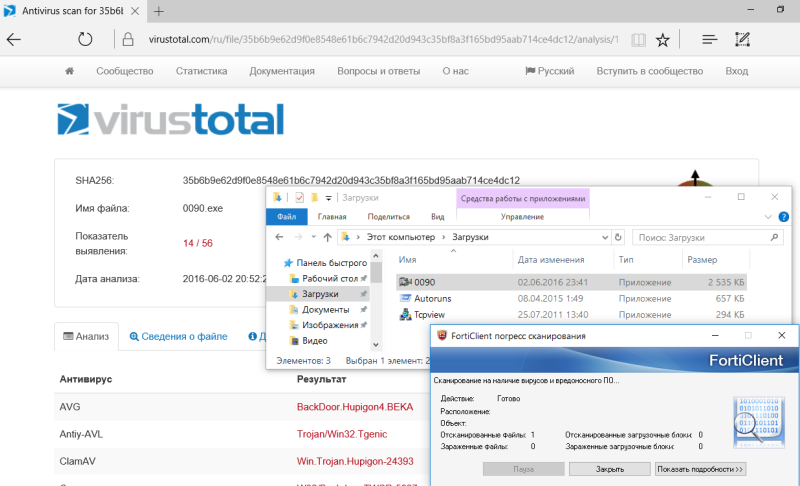Expand the Explorer ribbon chevron
800x486 pixels.
click(768, 217)
